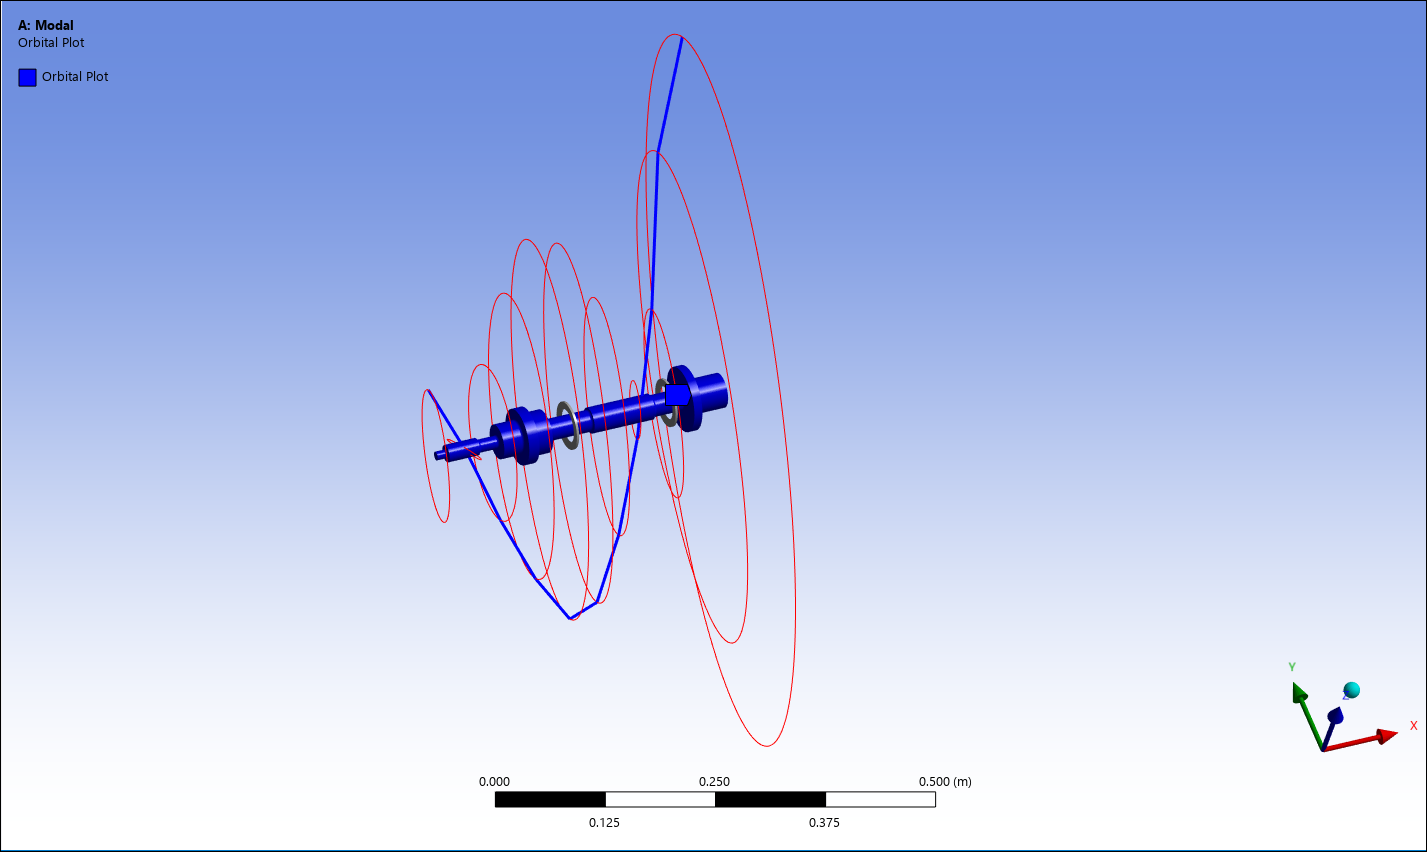Click the X axis arrow on the triad
1427x852 pixels.
coord(1385,736)
